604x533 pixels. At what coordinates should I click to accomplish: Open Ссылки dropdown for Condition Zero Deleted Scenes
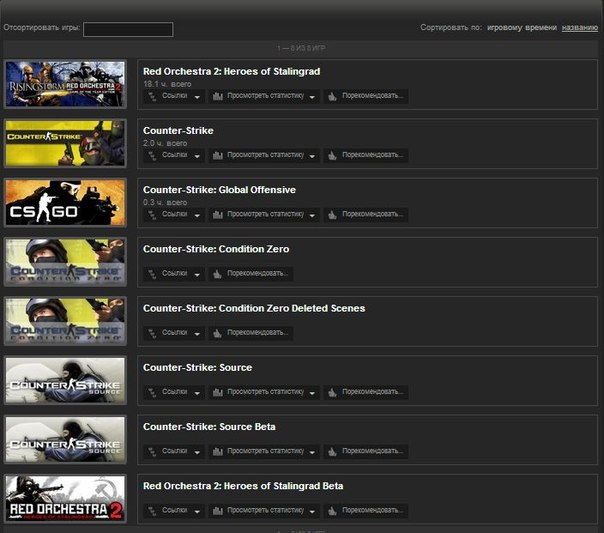[x=175, y=333]
